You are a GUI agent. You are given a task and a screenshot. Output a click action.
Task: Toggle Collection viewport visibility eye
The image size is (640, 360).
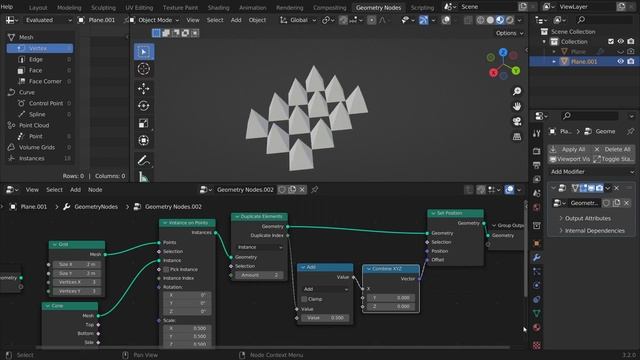pyautogui.click(x=620, y=42)
